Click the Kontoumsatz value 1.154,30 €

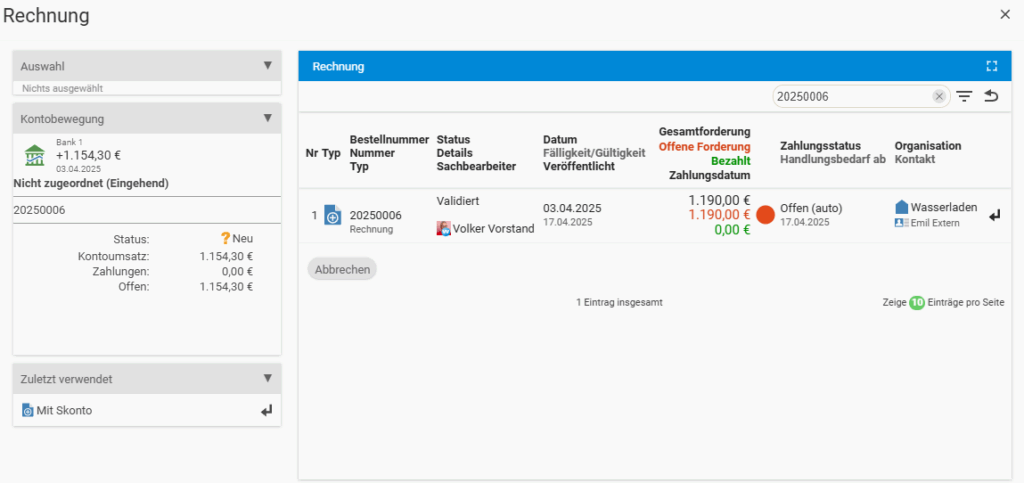(226, 257)
